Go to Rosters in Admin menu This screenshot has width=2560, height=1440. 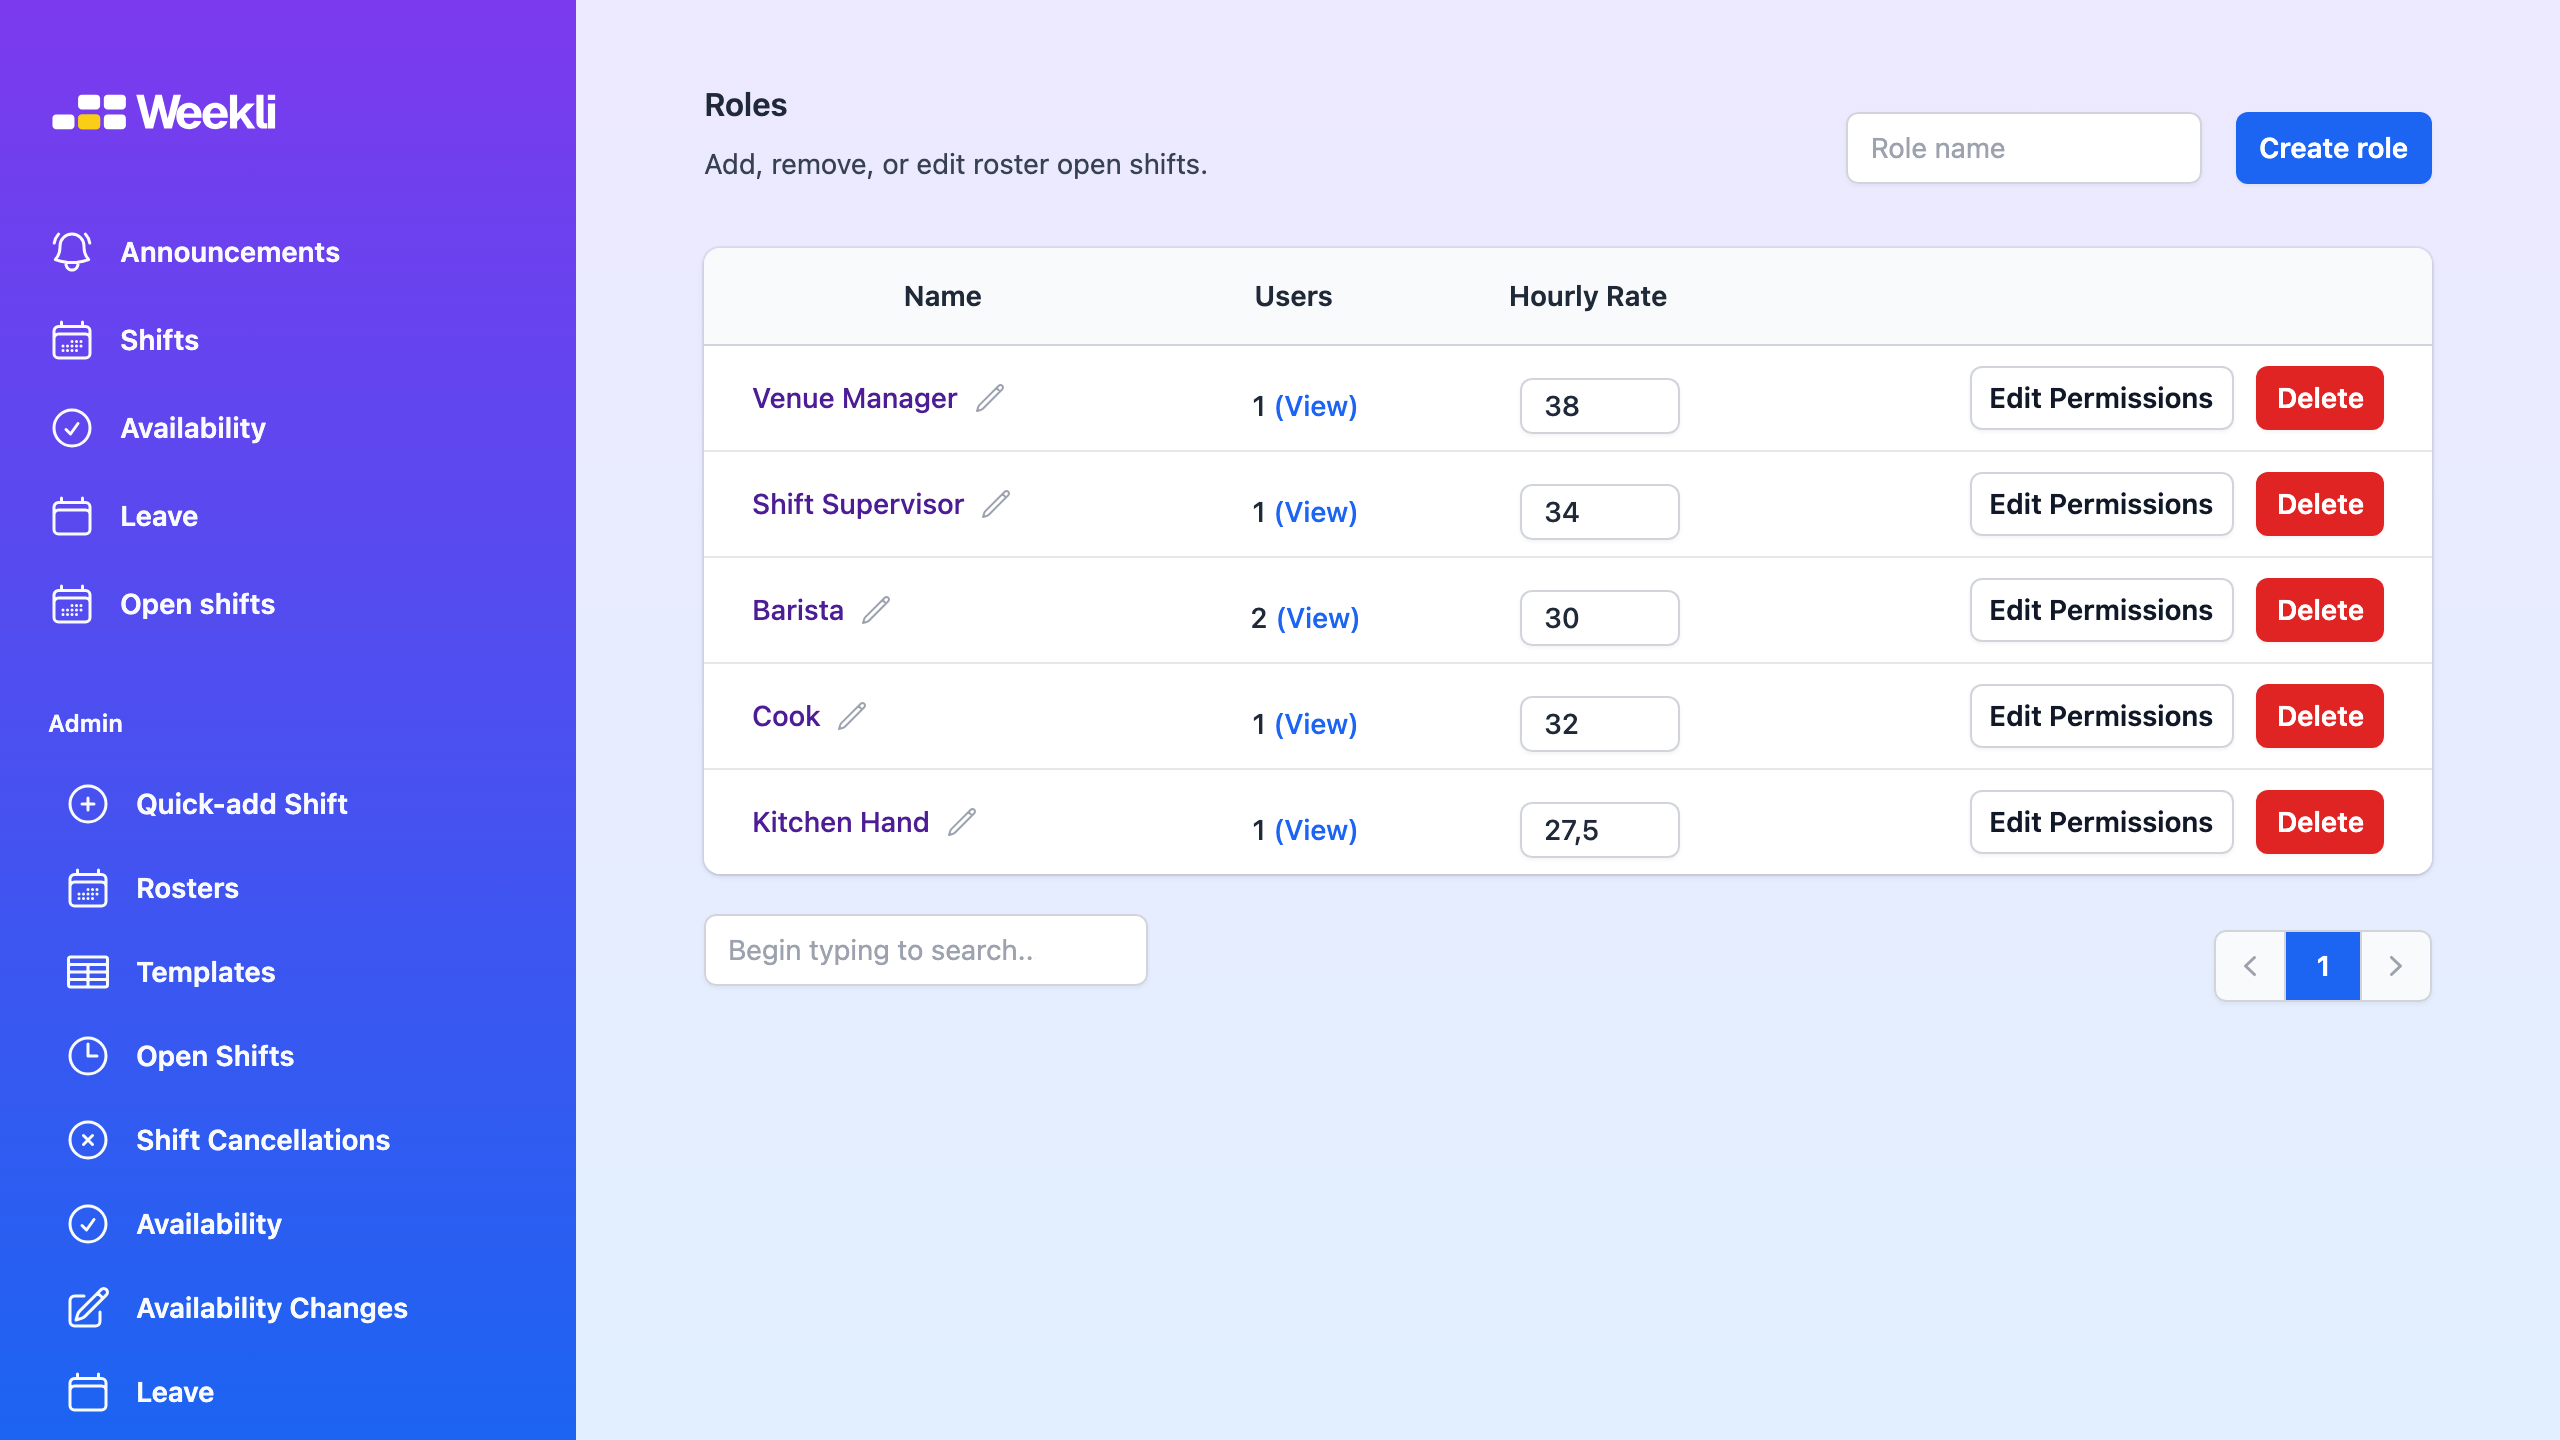(188, 888)
